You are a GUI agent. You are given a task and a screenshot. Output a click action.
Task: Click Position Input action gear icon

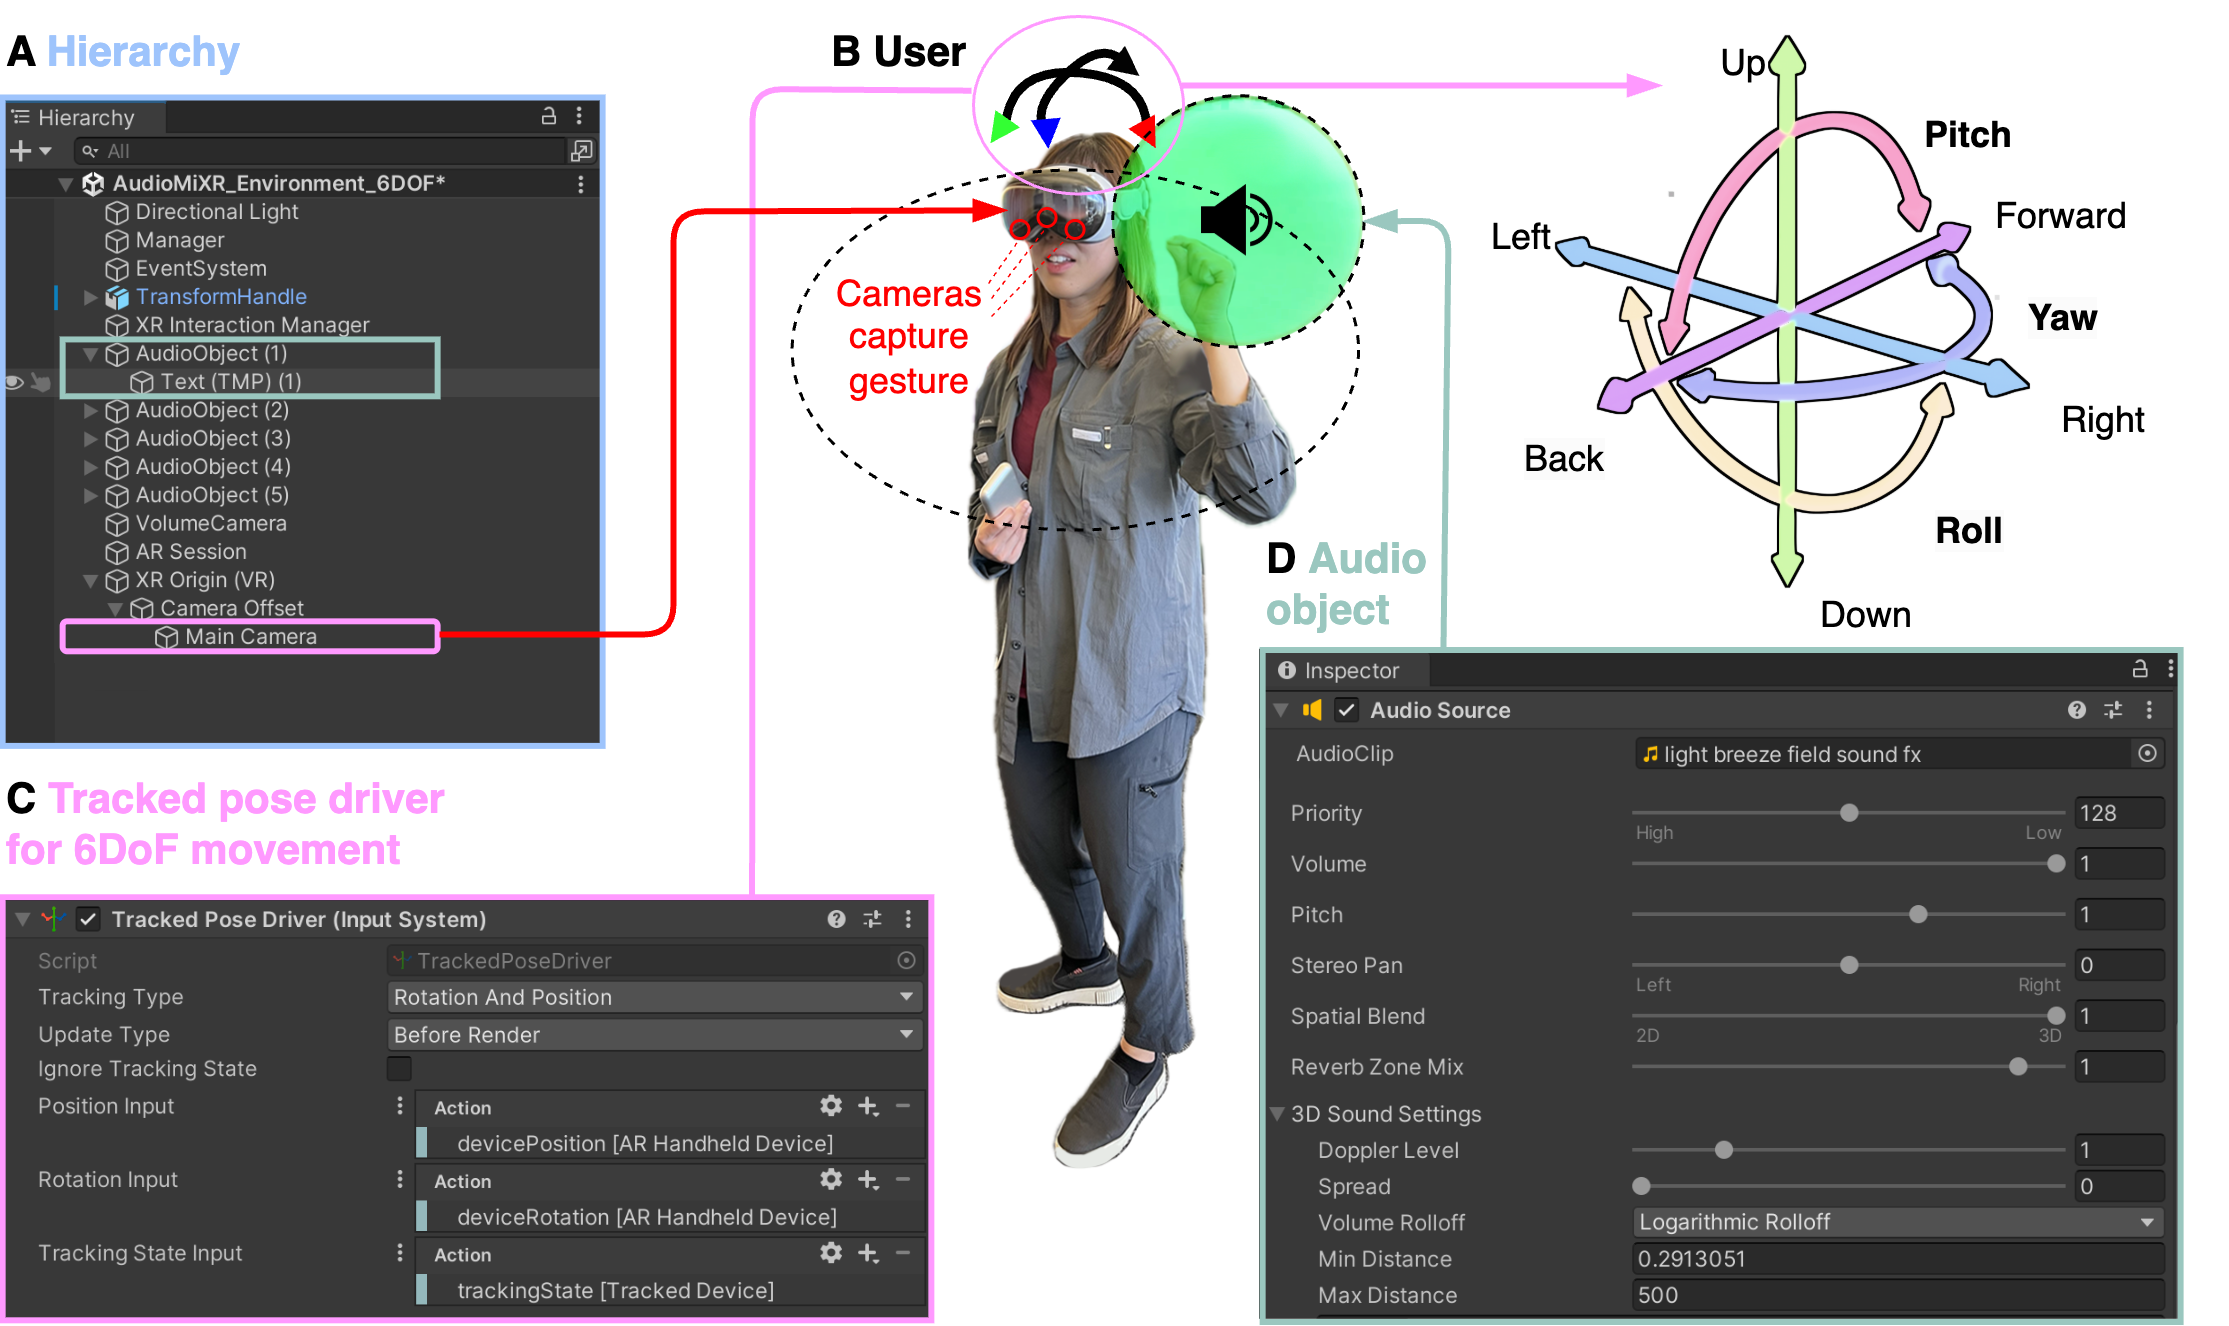830,1106
